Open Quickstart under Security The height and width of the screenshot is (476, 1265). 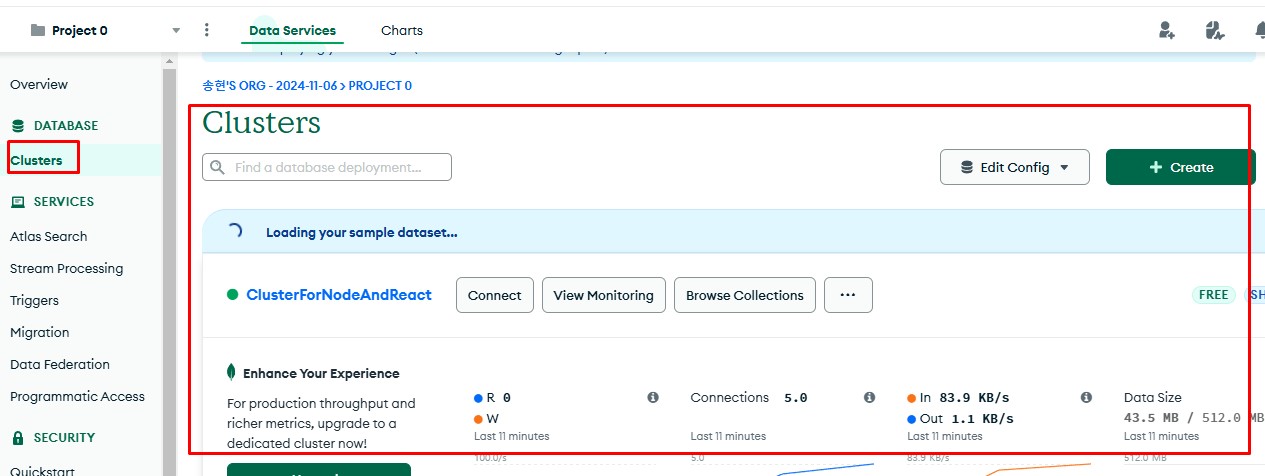click(41, 471)
